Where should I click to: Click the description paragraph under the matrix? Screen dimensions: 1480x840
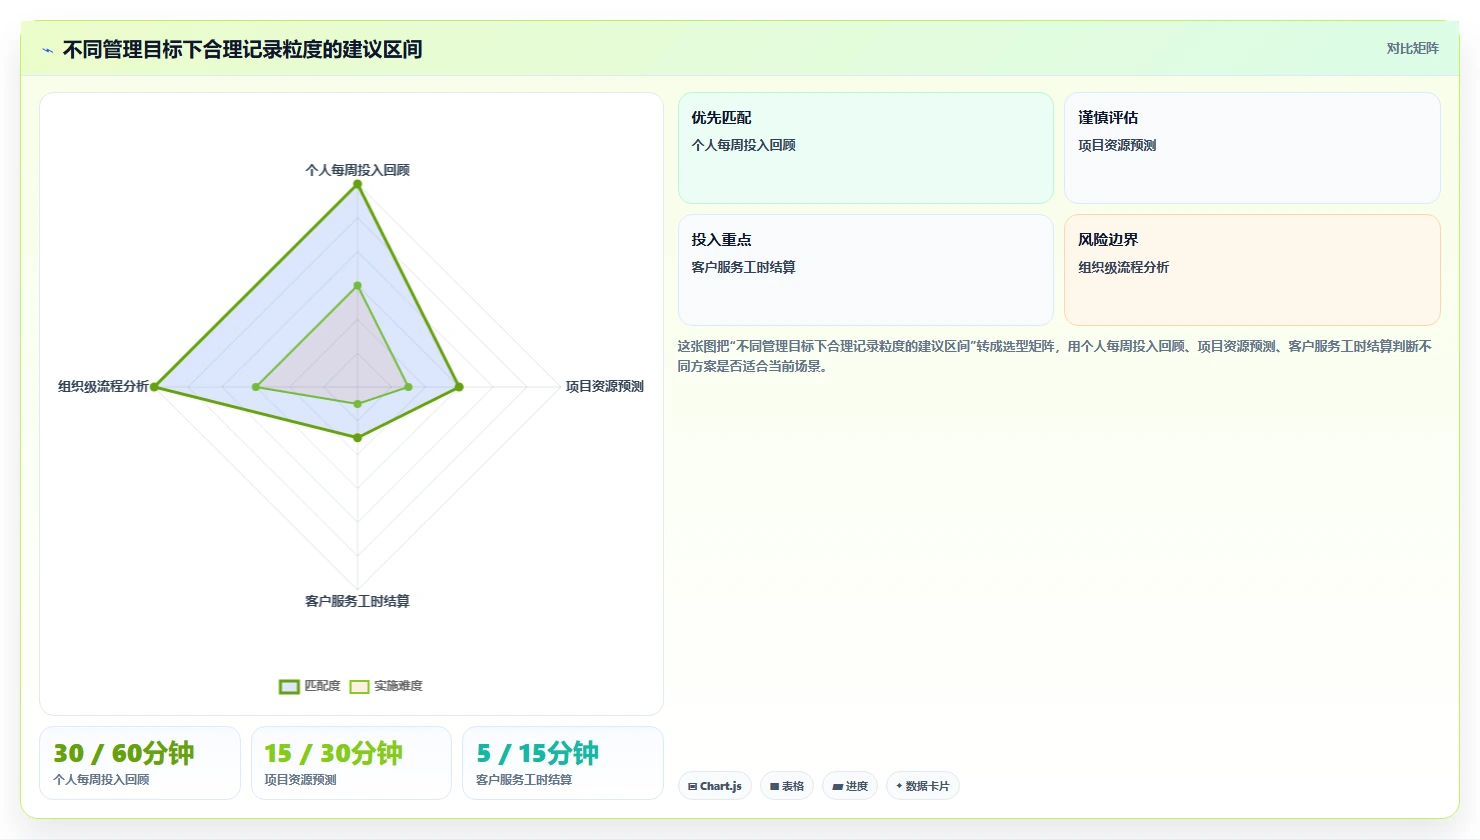point(1055,356)
